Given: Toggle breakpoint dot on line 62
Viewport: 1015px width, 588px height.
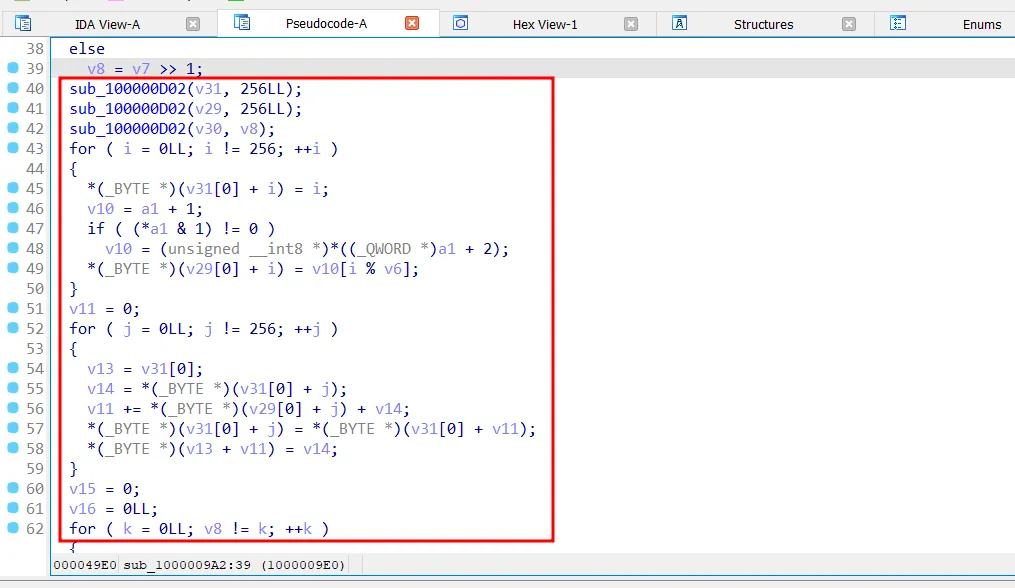Looking at the screenshot, I should (x=13, y=528).
